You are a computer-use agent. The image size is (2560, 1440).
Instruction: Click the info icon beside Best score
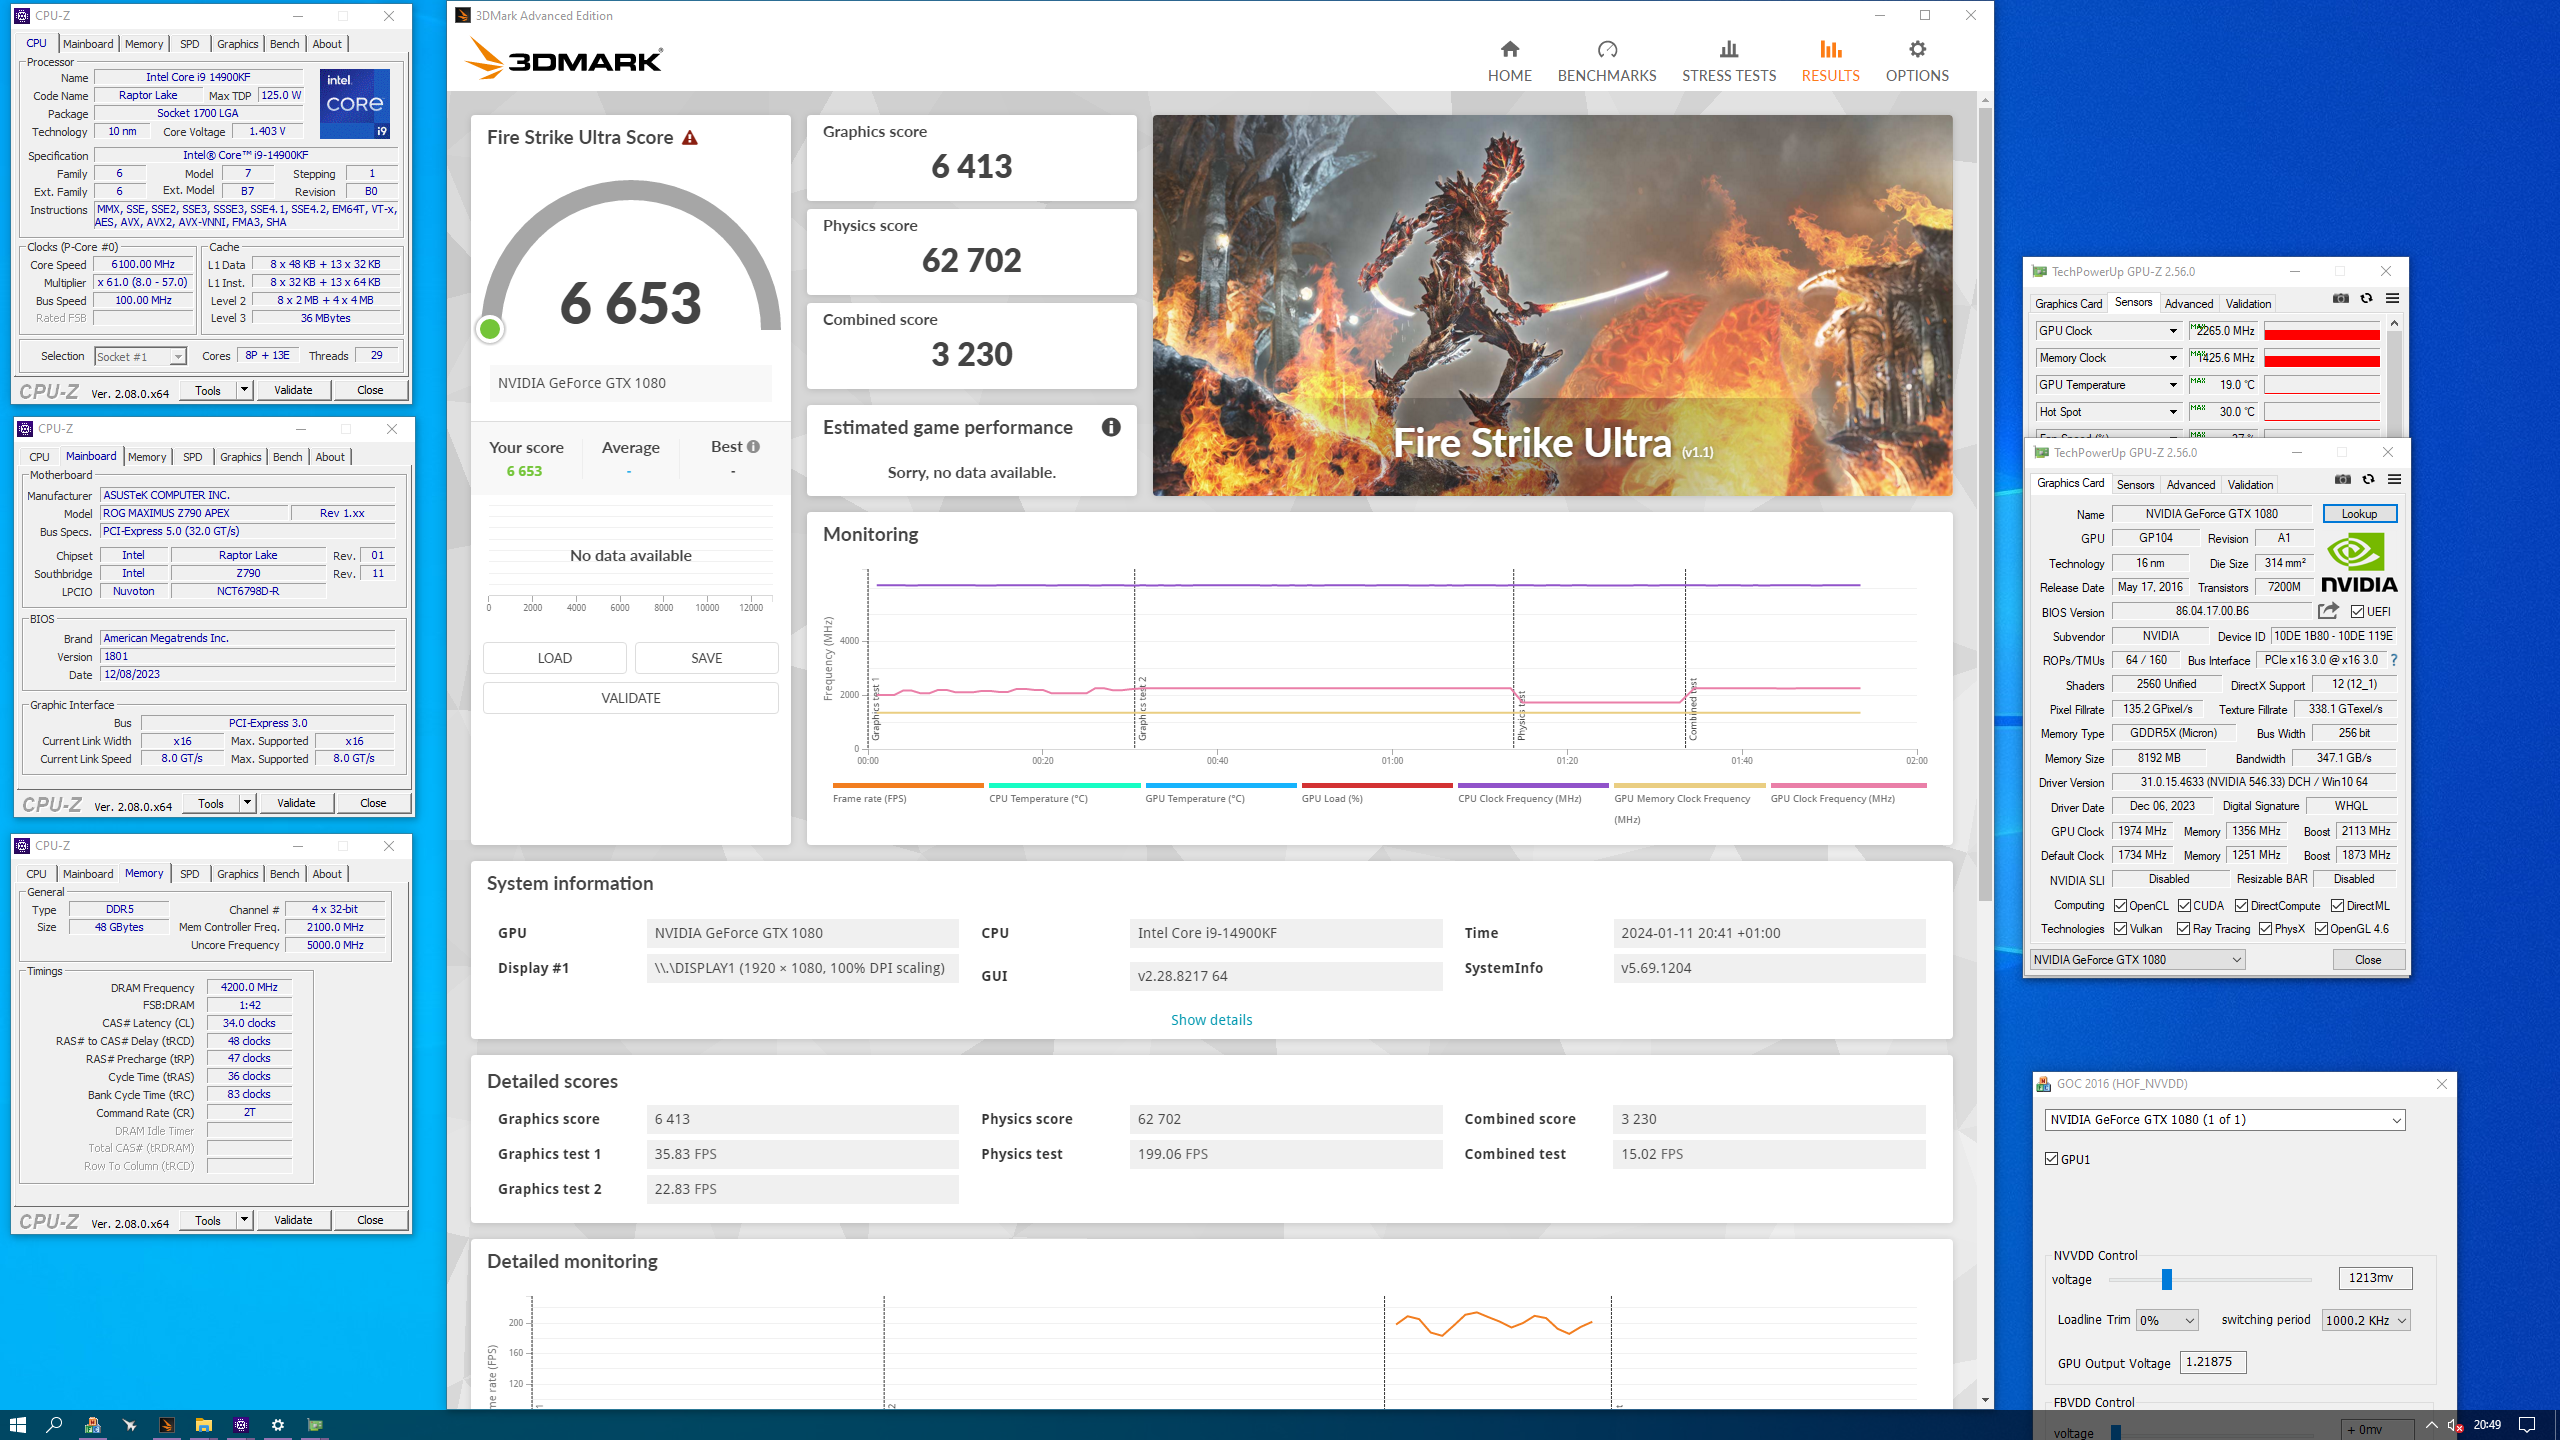coord(753,447)
